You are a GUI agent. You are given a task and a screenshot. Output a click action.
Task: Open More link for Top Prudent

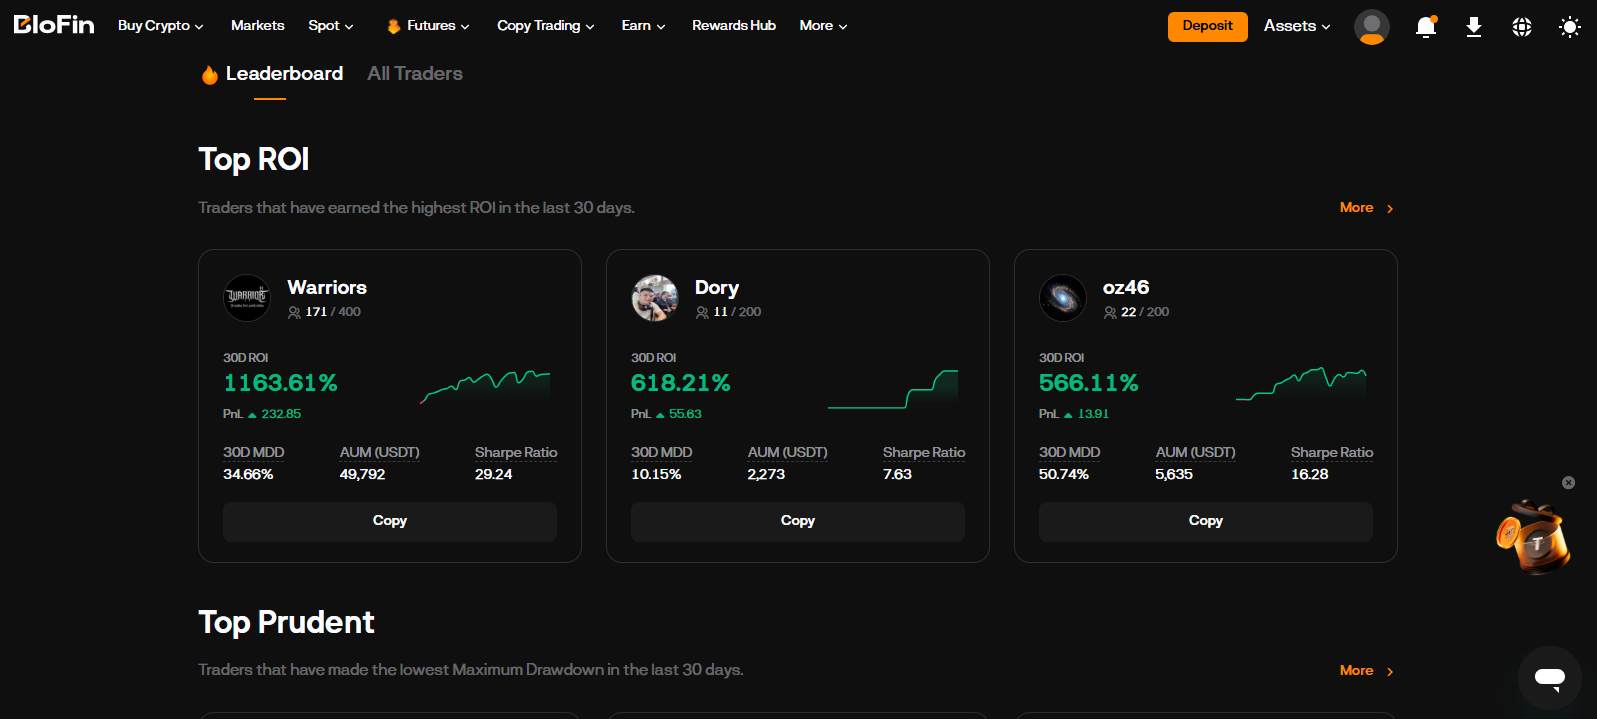click(1367, 671)
